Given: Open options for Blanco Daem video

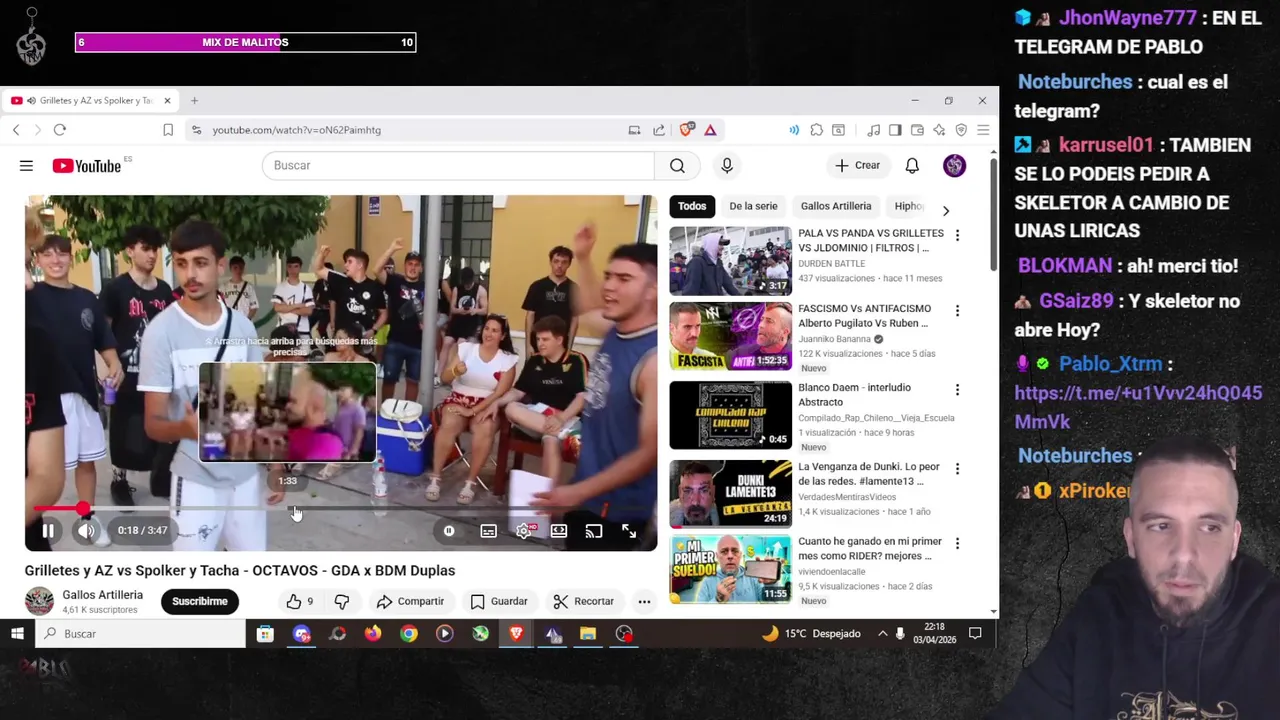Looking at the screenshot, I should tap(957, 390).
